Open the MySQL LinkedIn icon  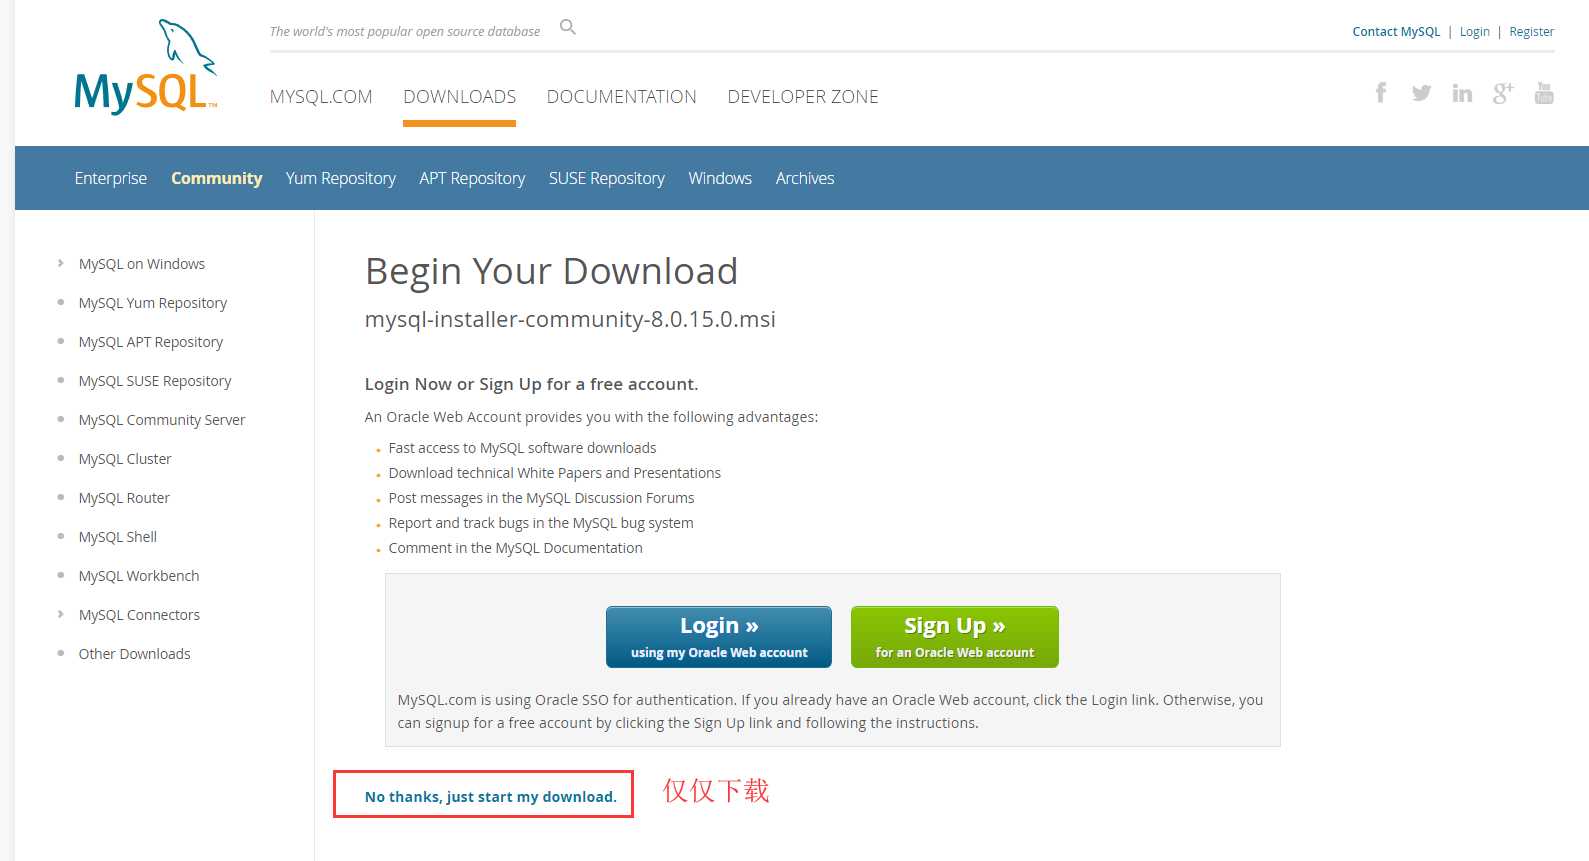(1462, 93)
